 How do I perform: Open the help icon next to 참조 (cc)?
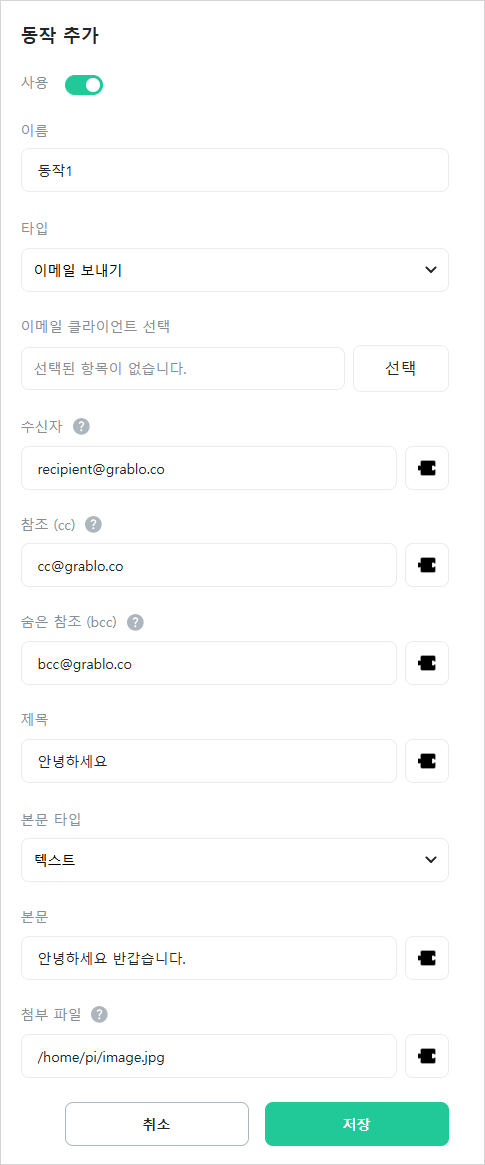[93, 525]
